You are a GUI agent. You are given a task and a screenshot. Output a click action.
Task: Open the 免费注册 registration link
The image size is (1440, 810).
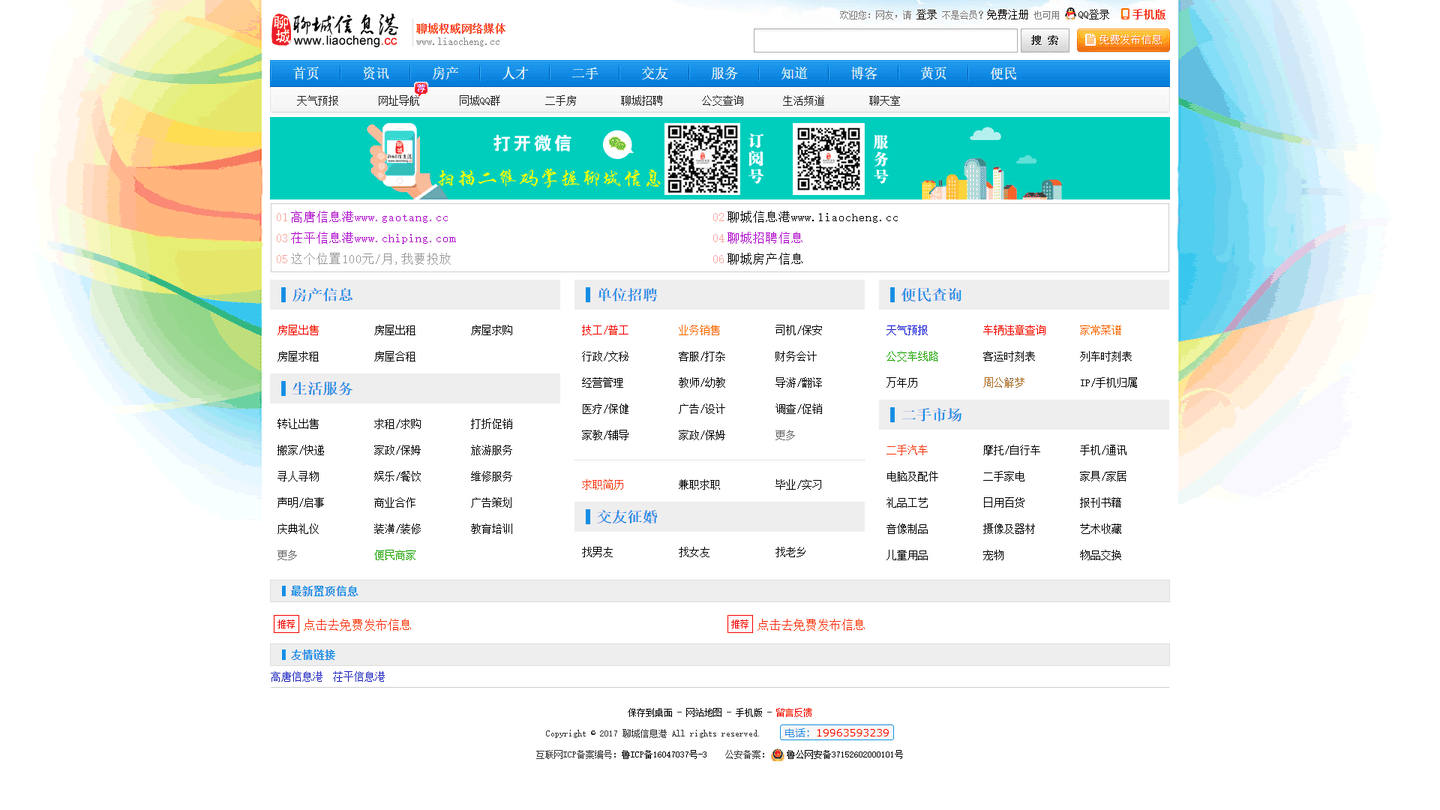pos(1007,15)
